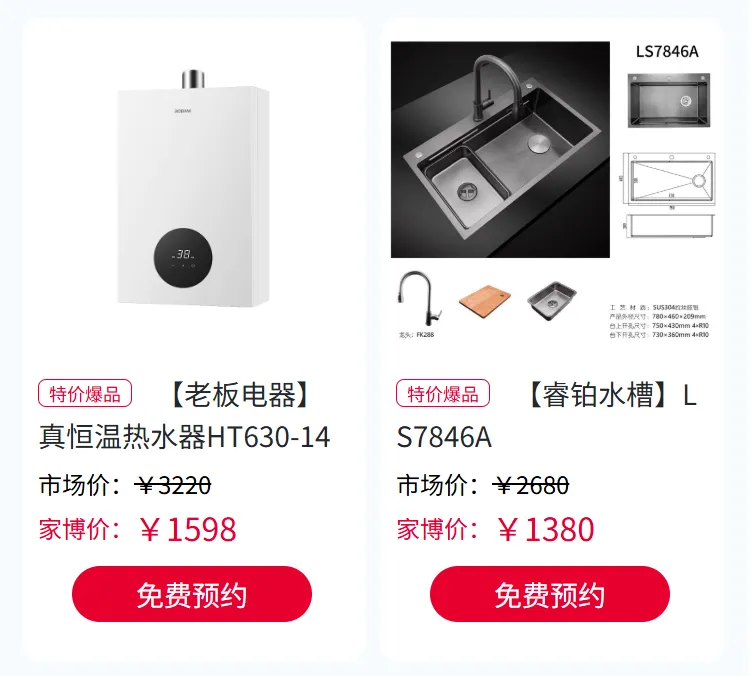Click the LS7846A model label above sink

click(667, 51)
